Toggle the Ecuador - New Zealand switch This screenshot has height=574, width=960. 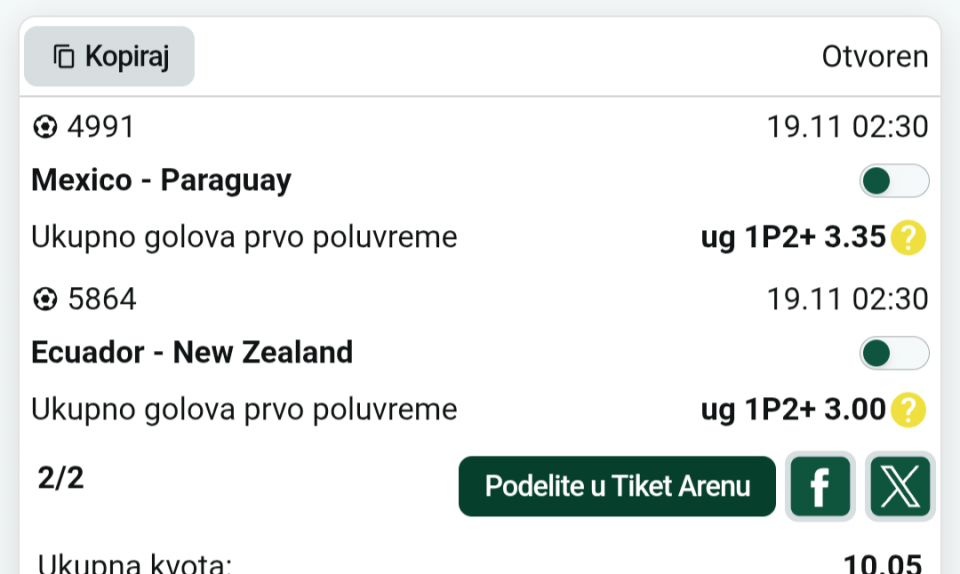coord(894,353)
